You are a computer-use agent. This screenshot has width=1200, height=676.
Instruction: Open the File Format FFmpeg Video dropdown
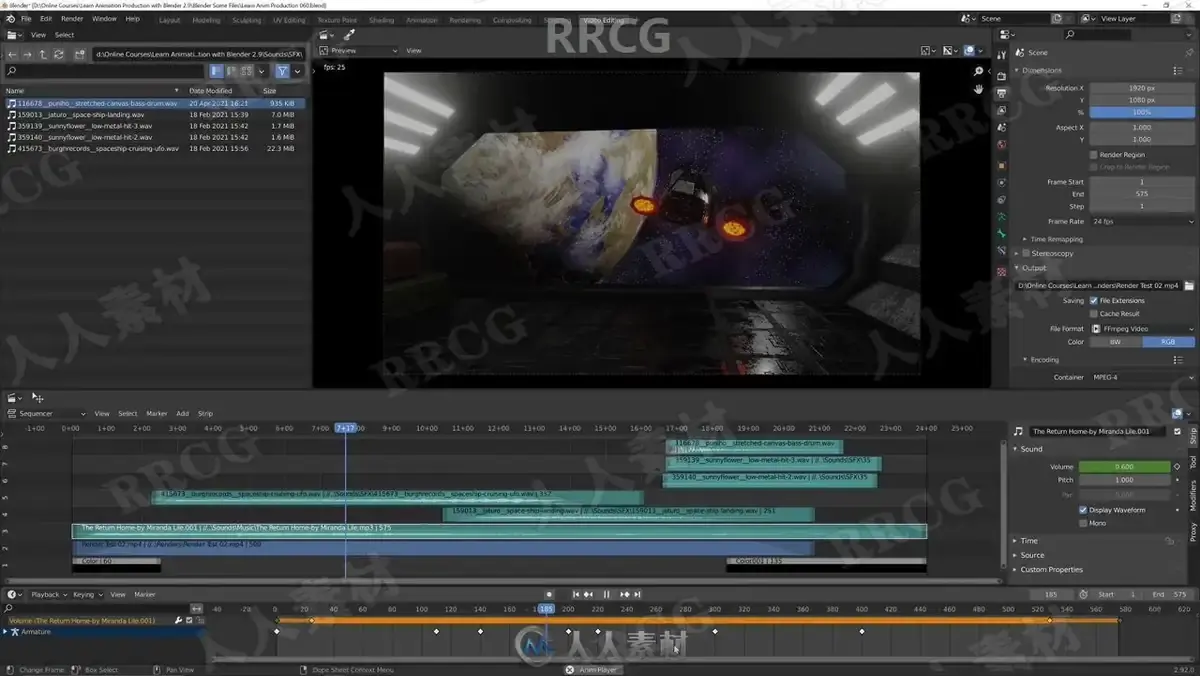pyautogui.click(x=1142, y=328)
